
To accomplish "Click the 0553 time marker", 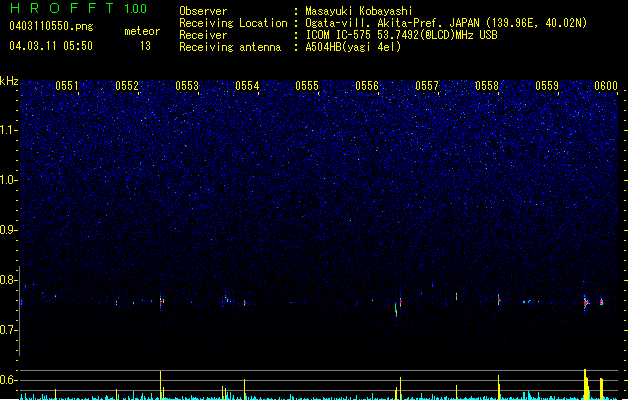I will point(187,86).
